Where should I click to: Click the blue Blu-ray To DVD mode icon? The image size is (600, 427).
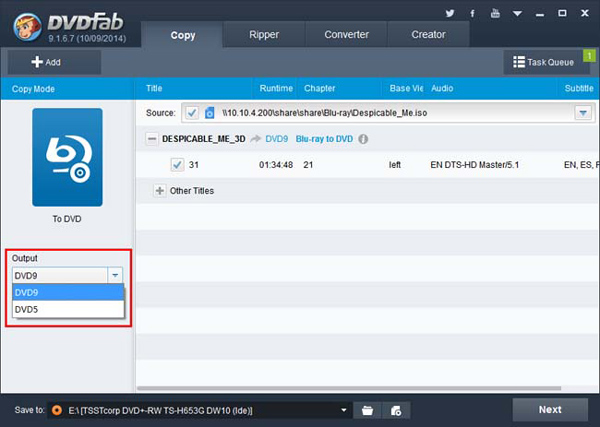tap(66, 158)
